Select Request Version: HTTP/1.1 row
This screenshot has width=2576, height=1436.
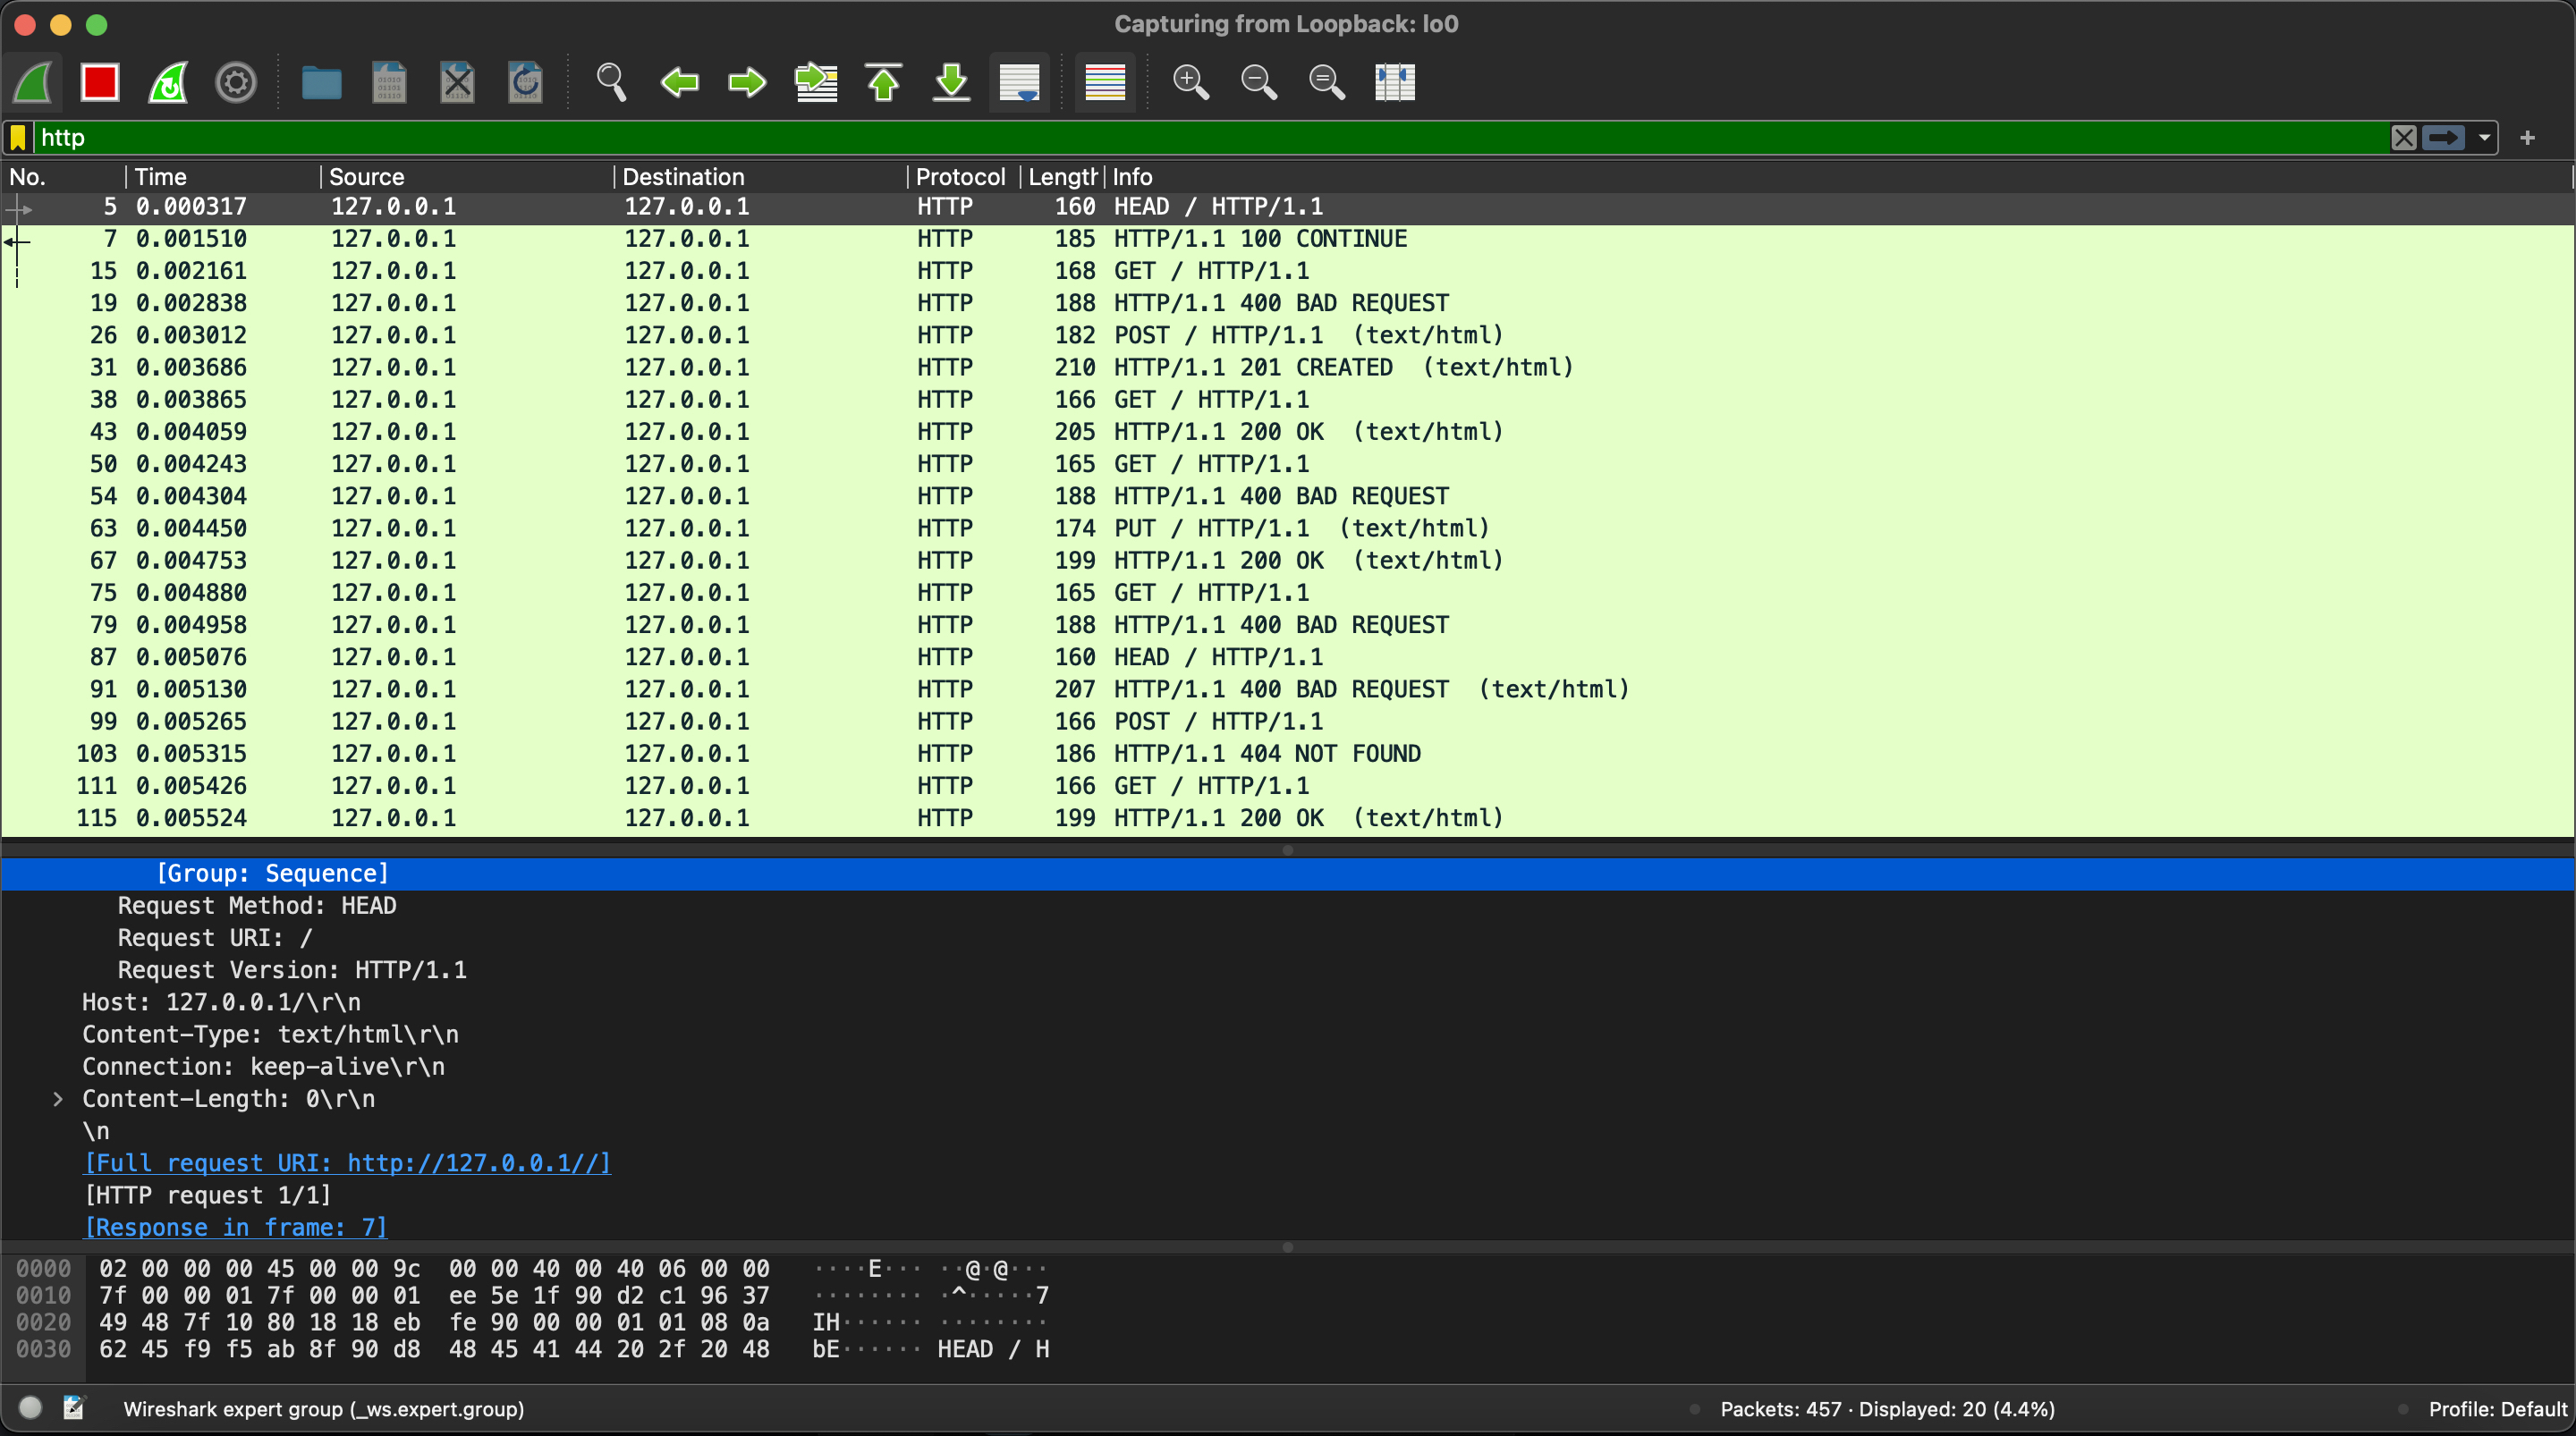click(1288, 970)
